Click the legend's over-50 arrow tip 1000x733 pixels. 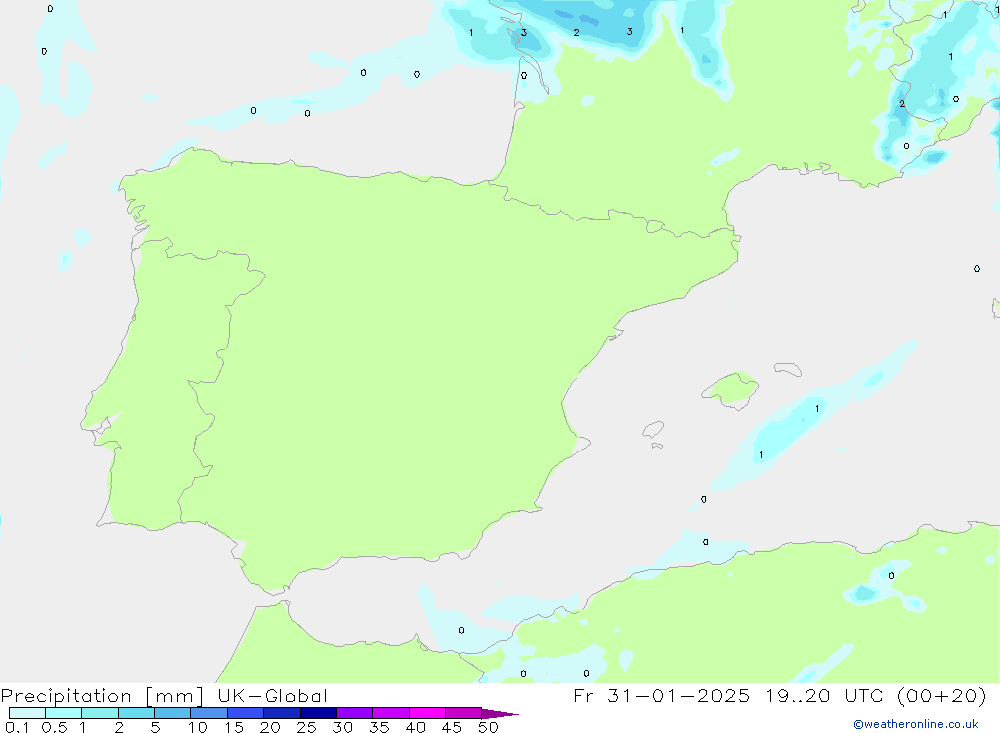click(500, 714)
